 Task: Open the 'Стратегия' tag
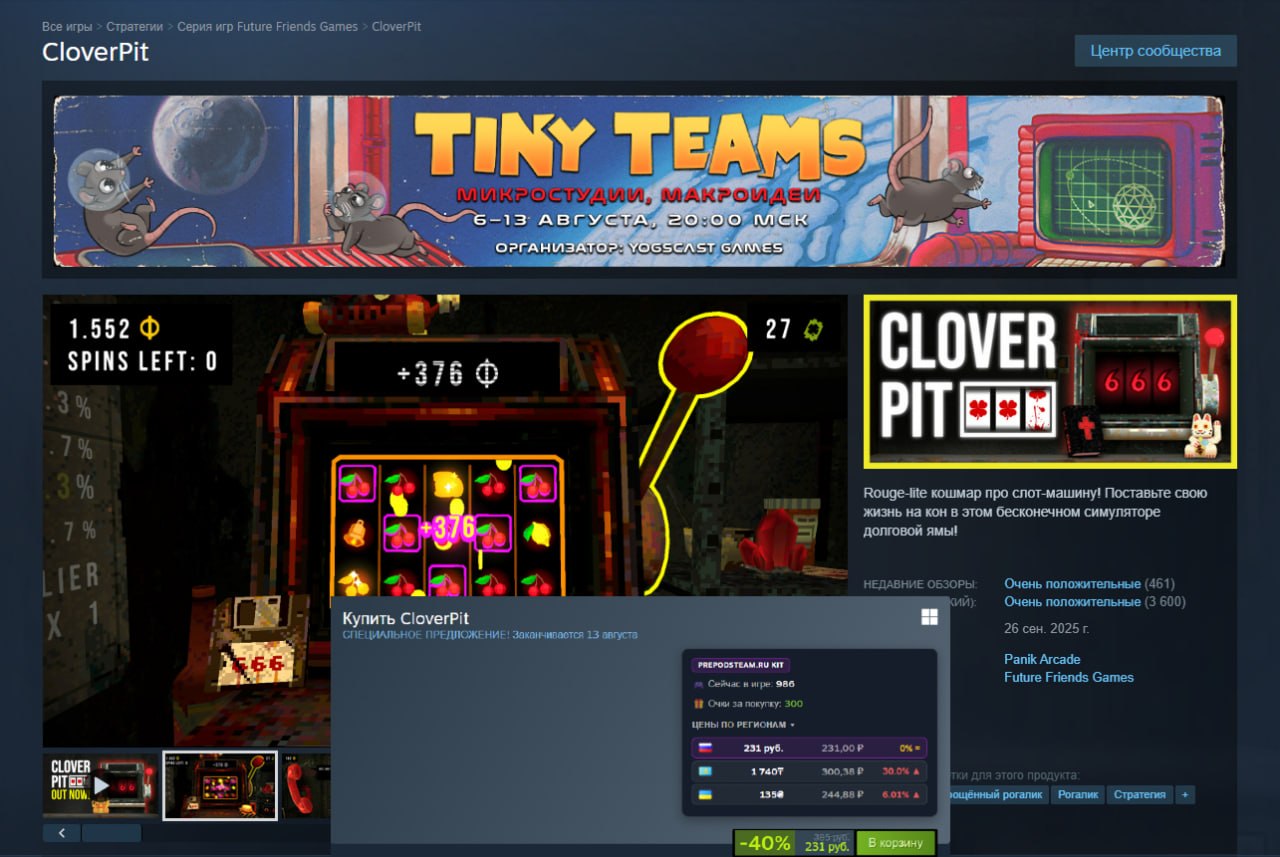(x=1140, y=795)
